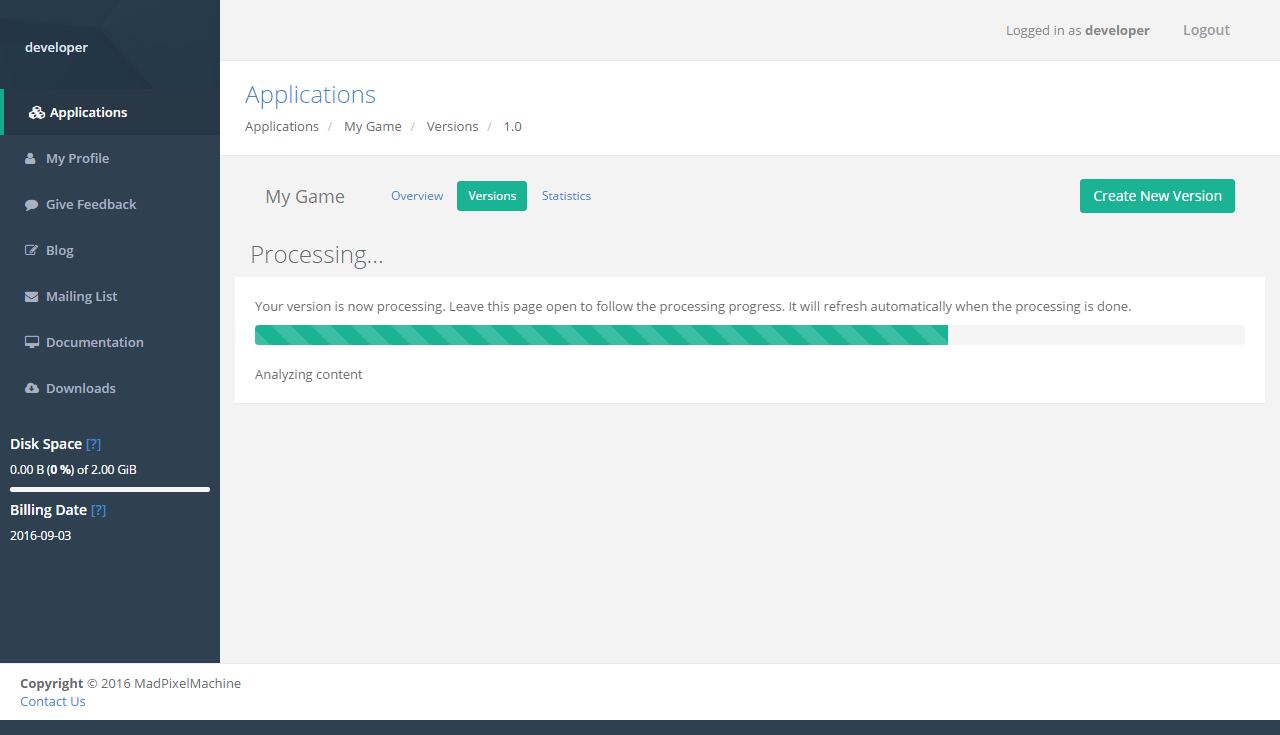Click the disk space usage bar
The width and height of the screenshot is (1280, 735).
[110, 489]
